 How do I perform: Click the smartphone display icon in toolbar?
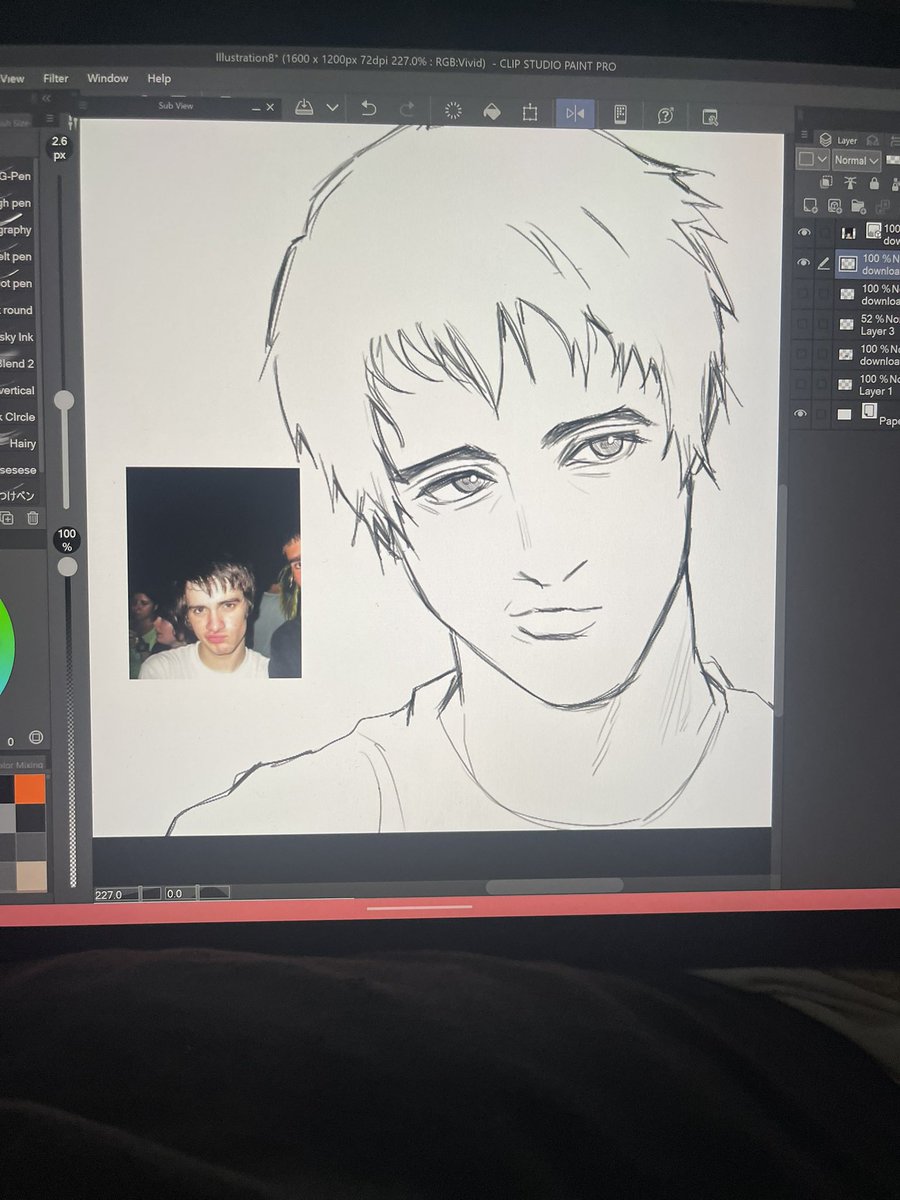(x=620, y=114)
